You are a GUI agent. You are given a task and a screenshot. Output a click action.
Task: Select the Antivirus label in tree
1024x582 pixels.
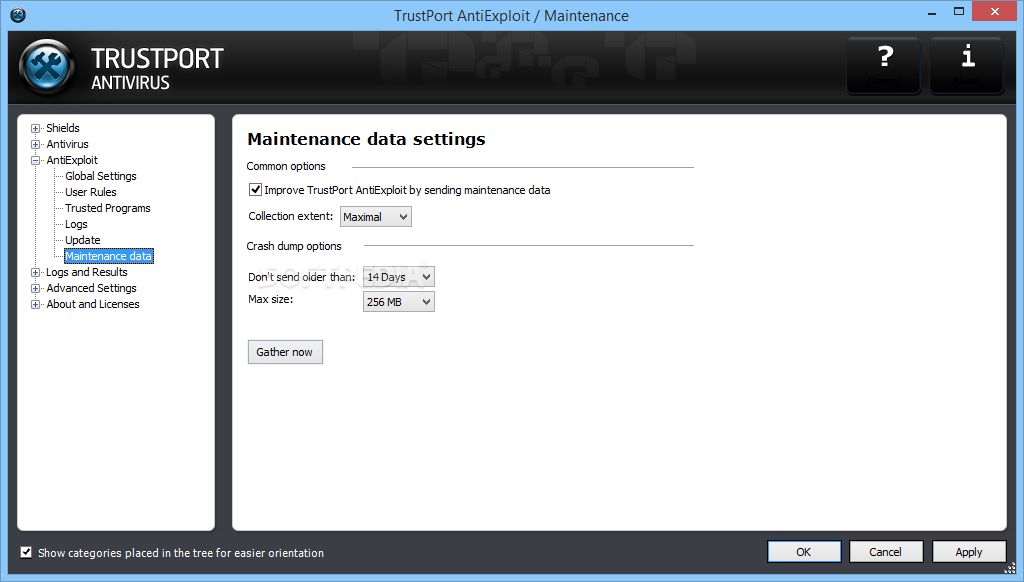click(x=67, y=144)
